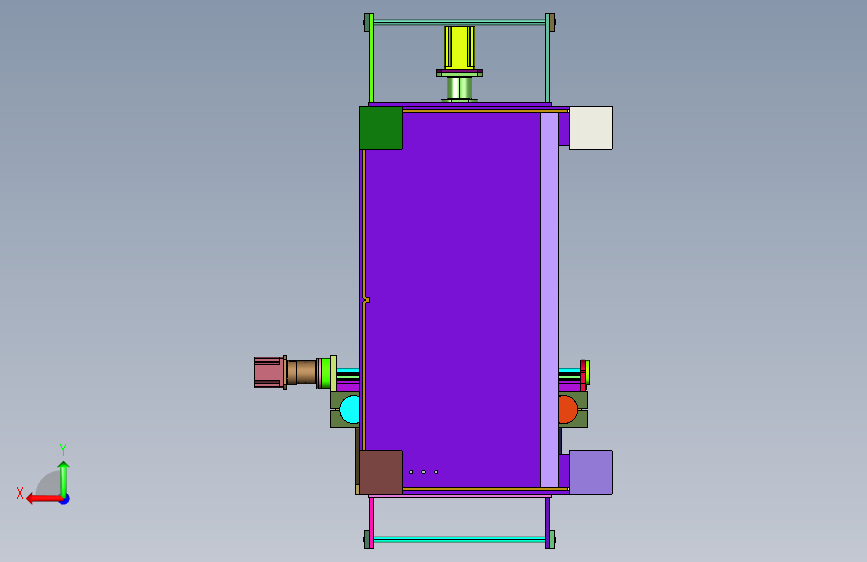The width and height of the screenshot is (867, 562).
Task: Select the orange circular shaft end
Action: (x=567, y=409)
